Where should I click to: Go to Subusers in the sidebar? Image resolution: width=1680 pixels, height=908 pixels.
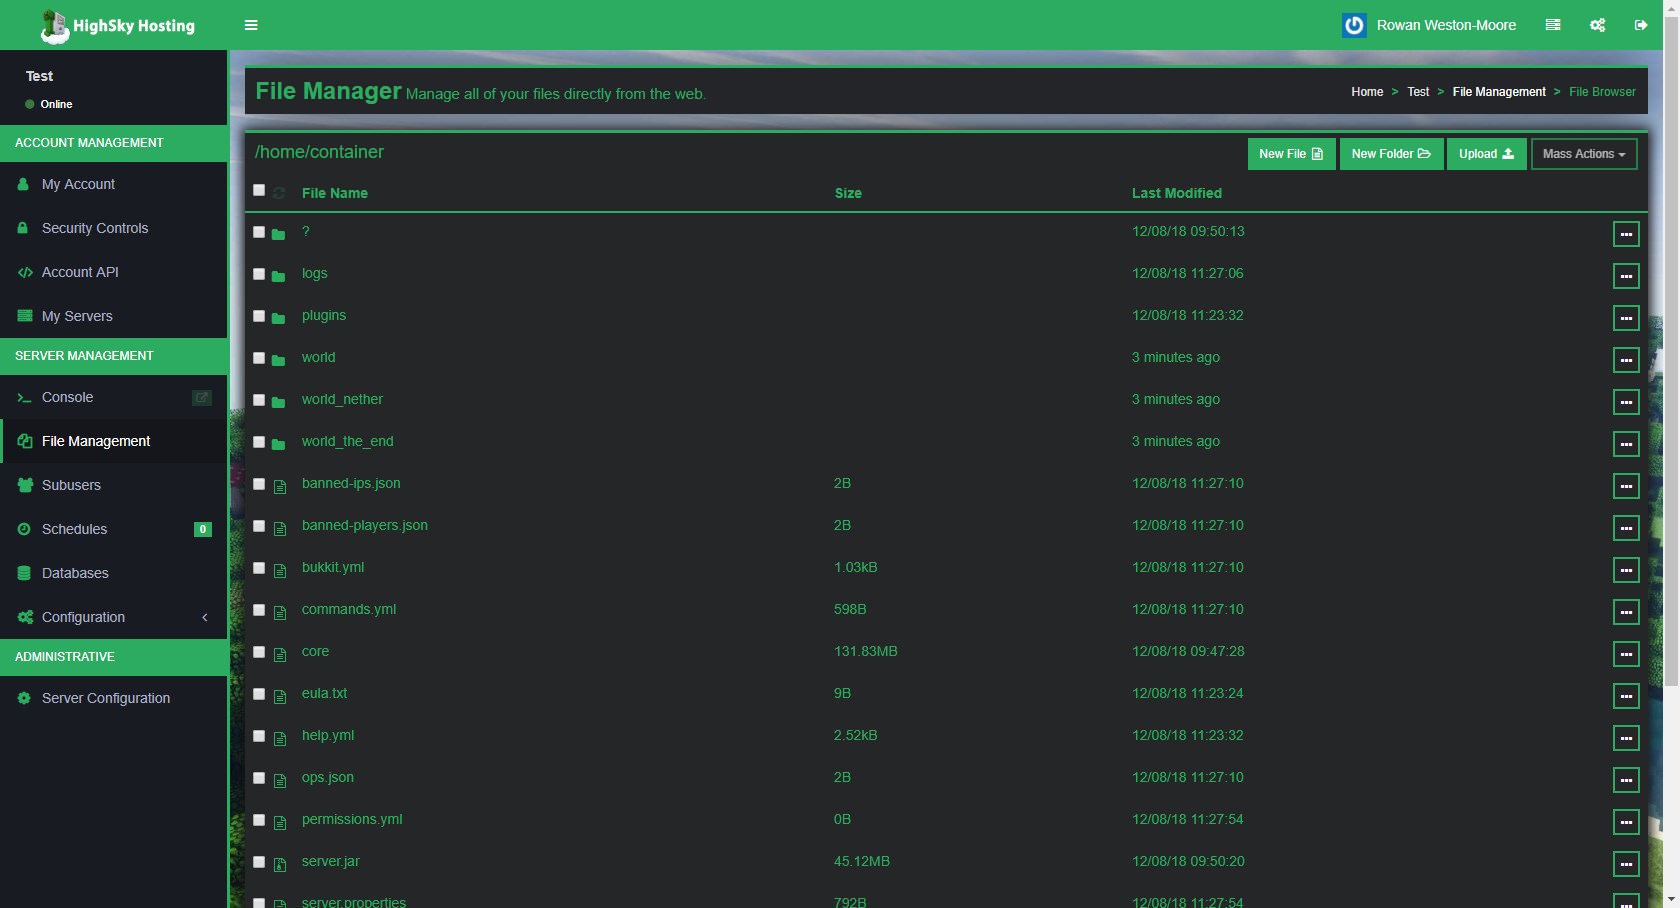pos(71,485)
